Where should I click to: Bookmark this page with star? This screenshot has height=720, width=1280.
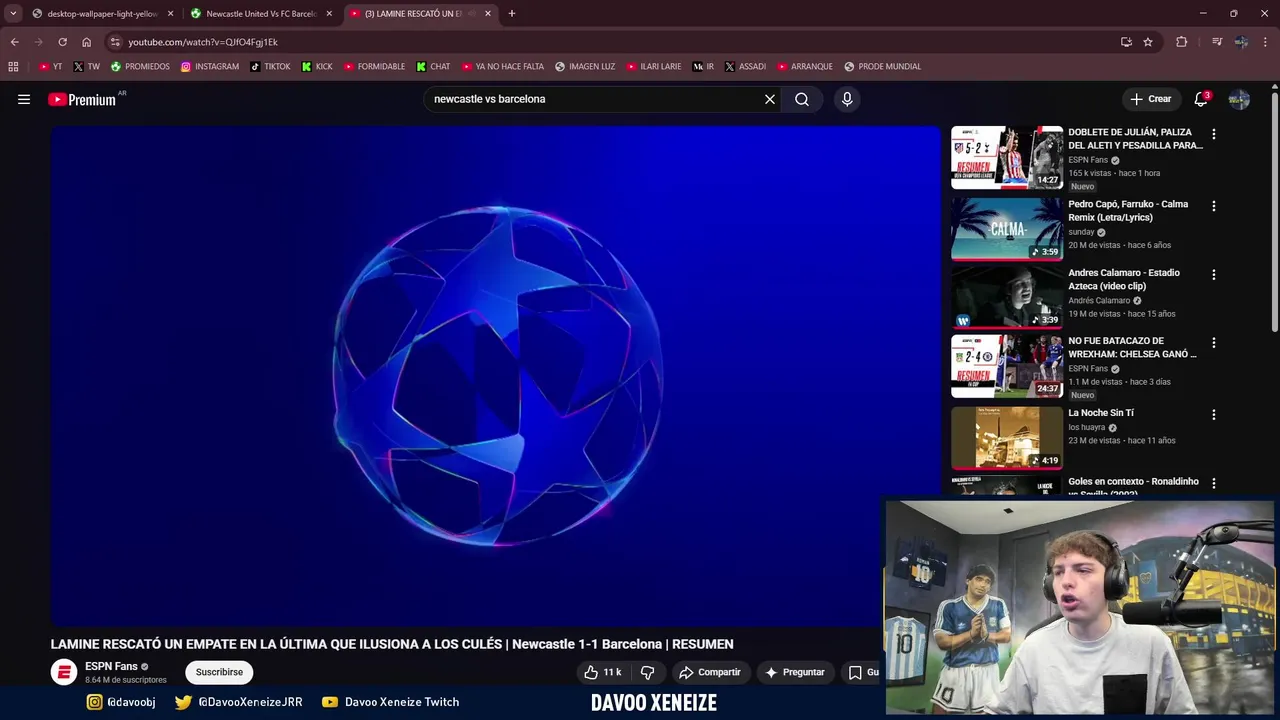pyautogui.click(x=1148, y=42)
